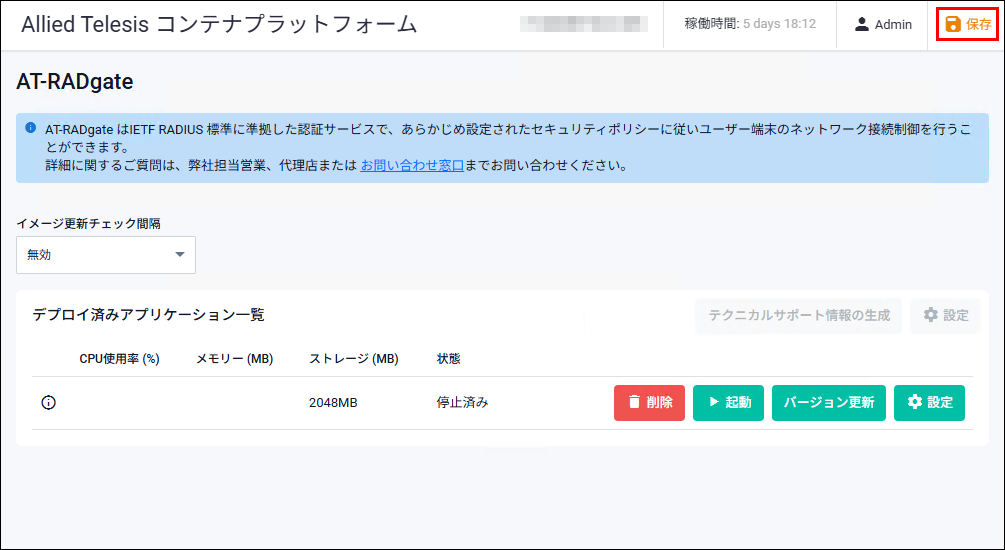Start the application with 起動 button
The height and width of the screenshot is (550, 1005).
(728, 403)
